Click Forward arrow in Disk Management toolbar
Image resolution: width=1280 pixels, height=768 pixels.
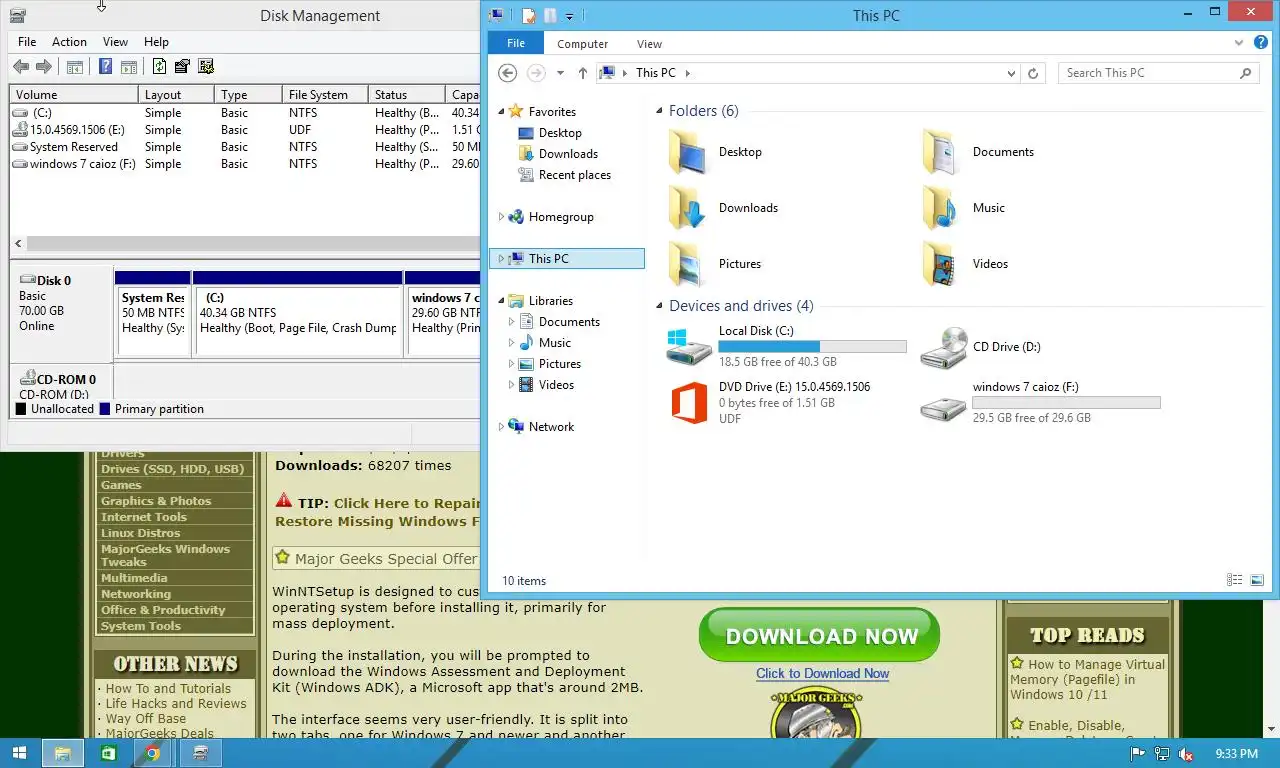(44, 67)
